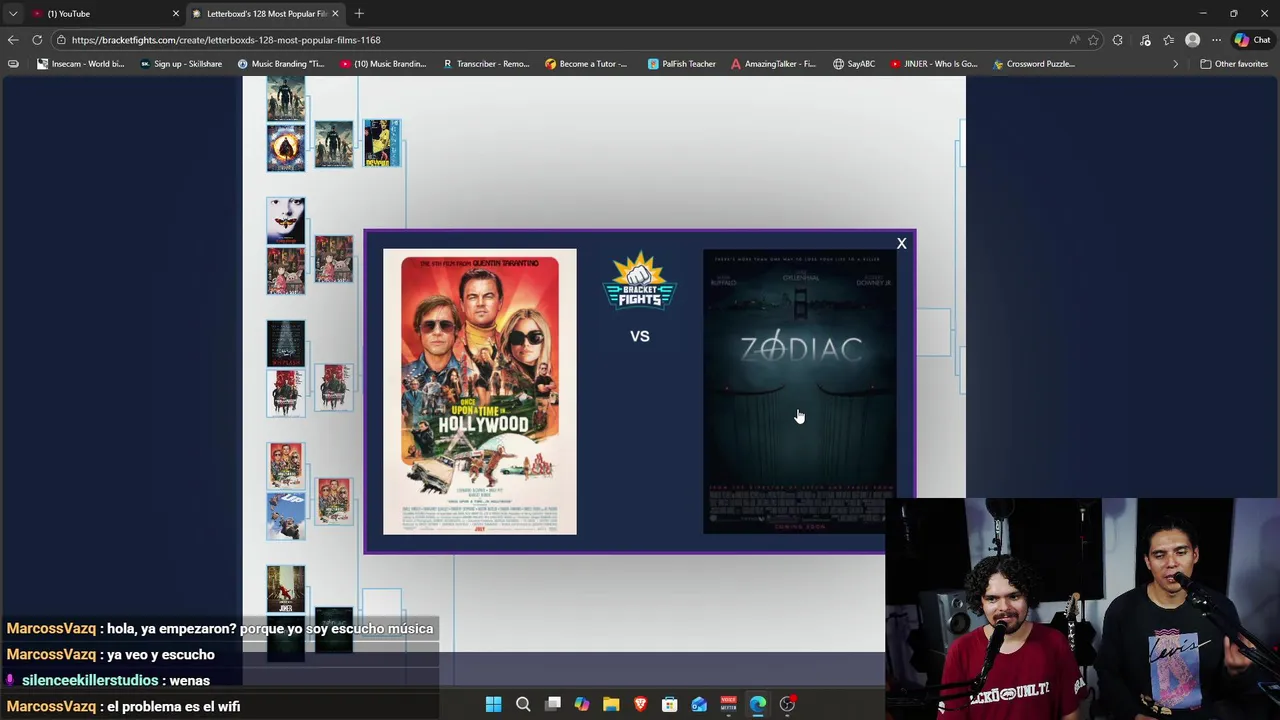Select the Doctor Strange poster in the bracket
Viewport: 1280px width, 720px height.
pos(286,147)
